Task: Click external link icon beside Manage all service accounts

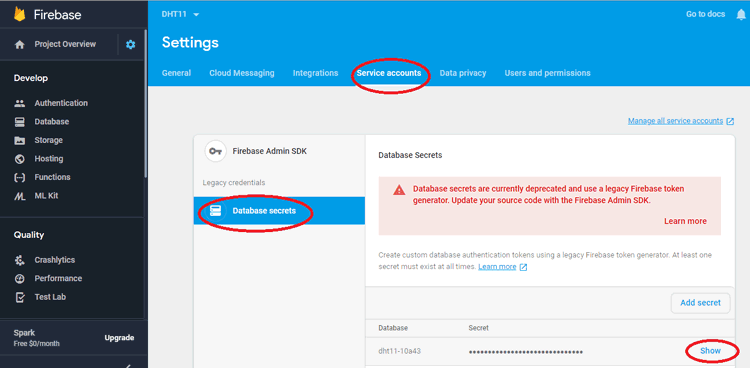Action: (730, 122)
